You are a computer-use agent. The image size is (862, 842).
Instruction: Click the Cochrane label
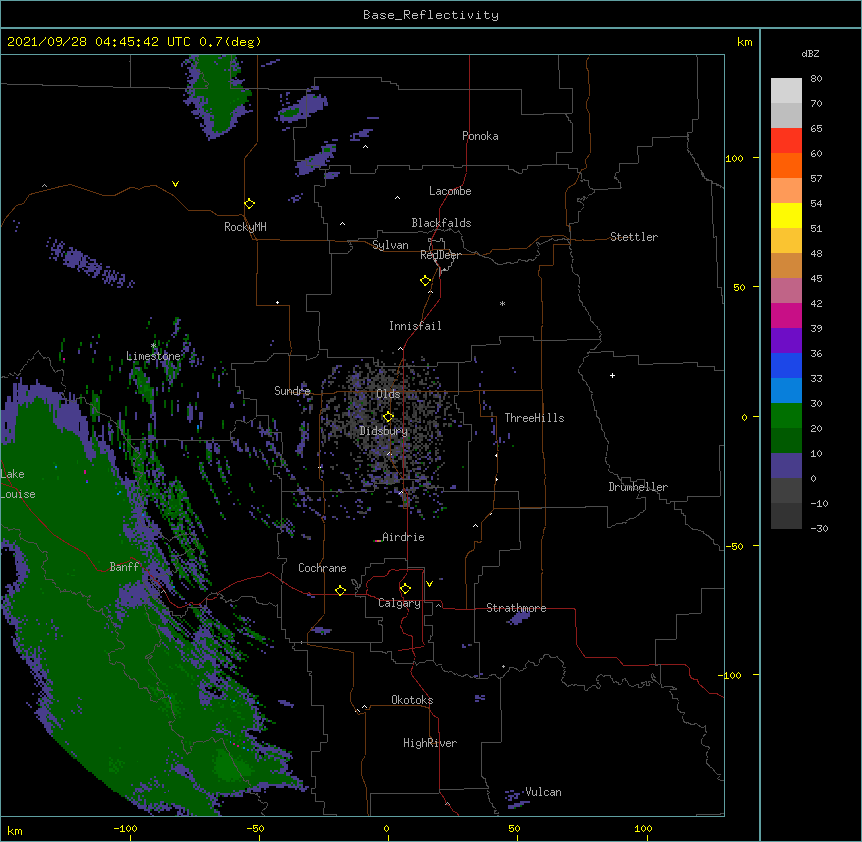click(322, 568)
